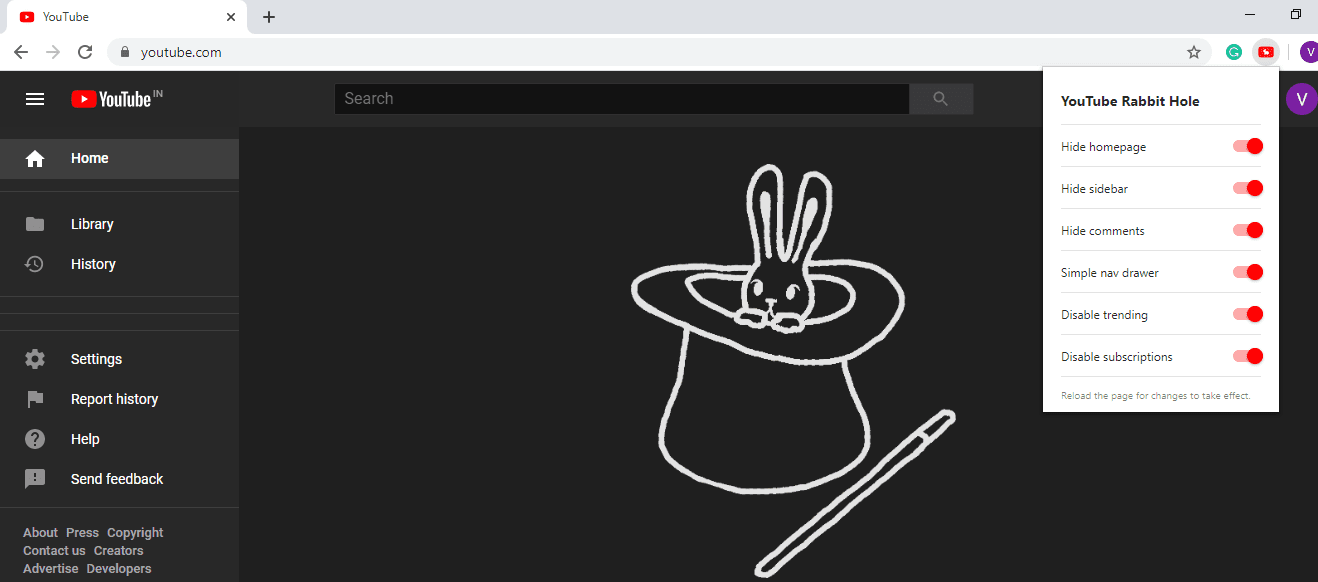Image resolution: width=1318 pixels, height=582 pixels.
Task: Switch off the Disable trending toggle
Action: pos(1248,314)
